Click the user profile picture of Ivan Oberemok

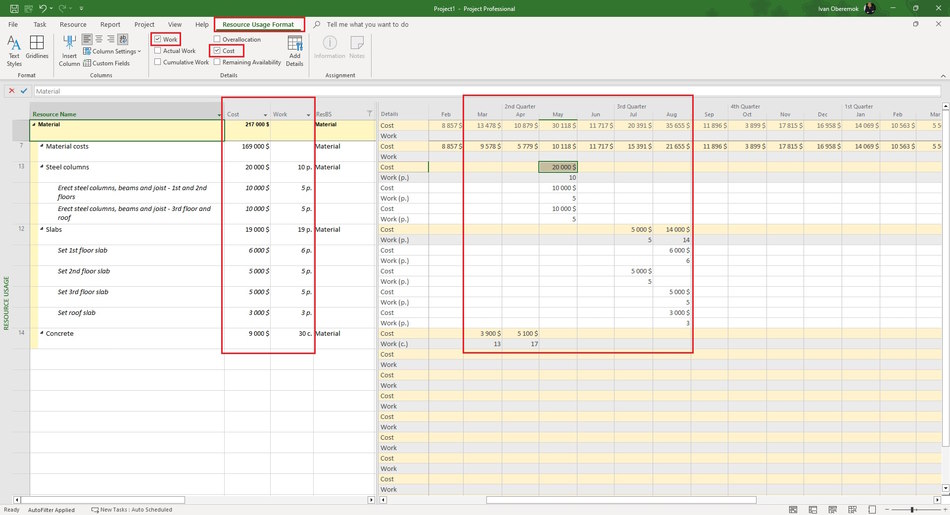click(869, 8)
